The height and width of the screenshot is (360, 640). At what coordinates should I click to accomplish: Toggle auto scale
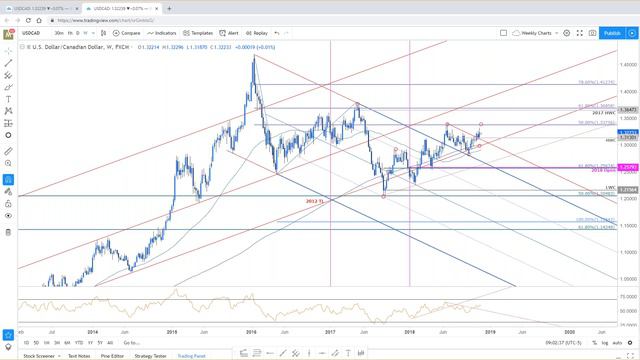pos(617,343)
